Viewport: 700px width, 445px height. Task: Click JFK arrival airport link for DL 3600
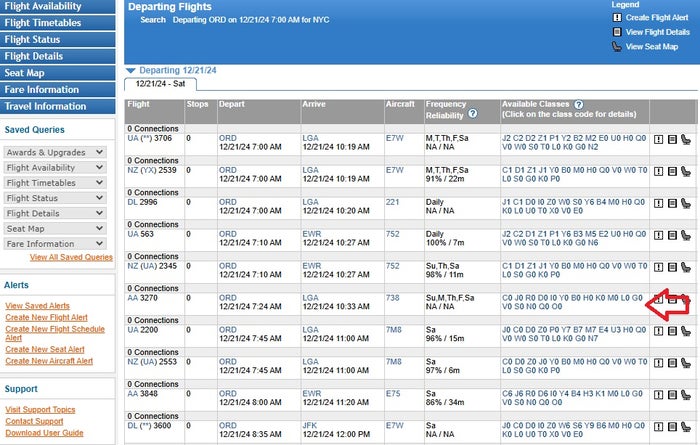[310, 425]
